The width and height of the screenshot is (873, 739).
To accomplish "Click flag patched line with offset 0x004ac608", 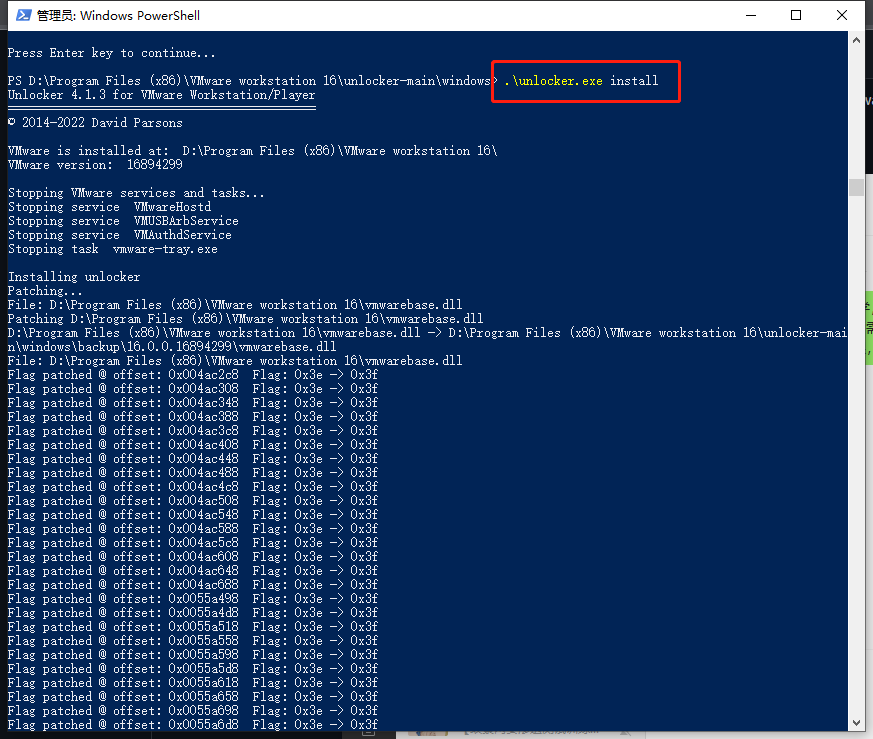I will 193,556.
